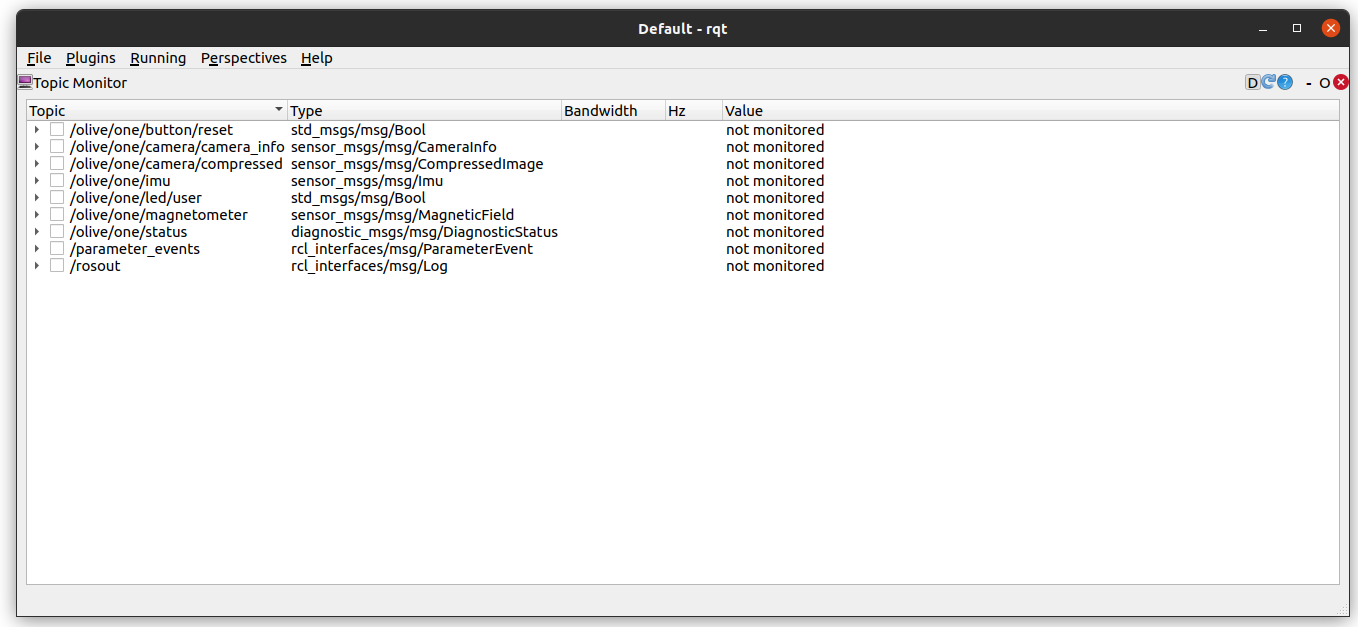Open the Perspectives menu
The width and height of the screenshot is (1358, 627).
(243, 58)
